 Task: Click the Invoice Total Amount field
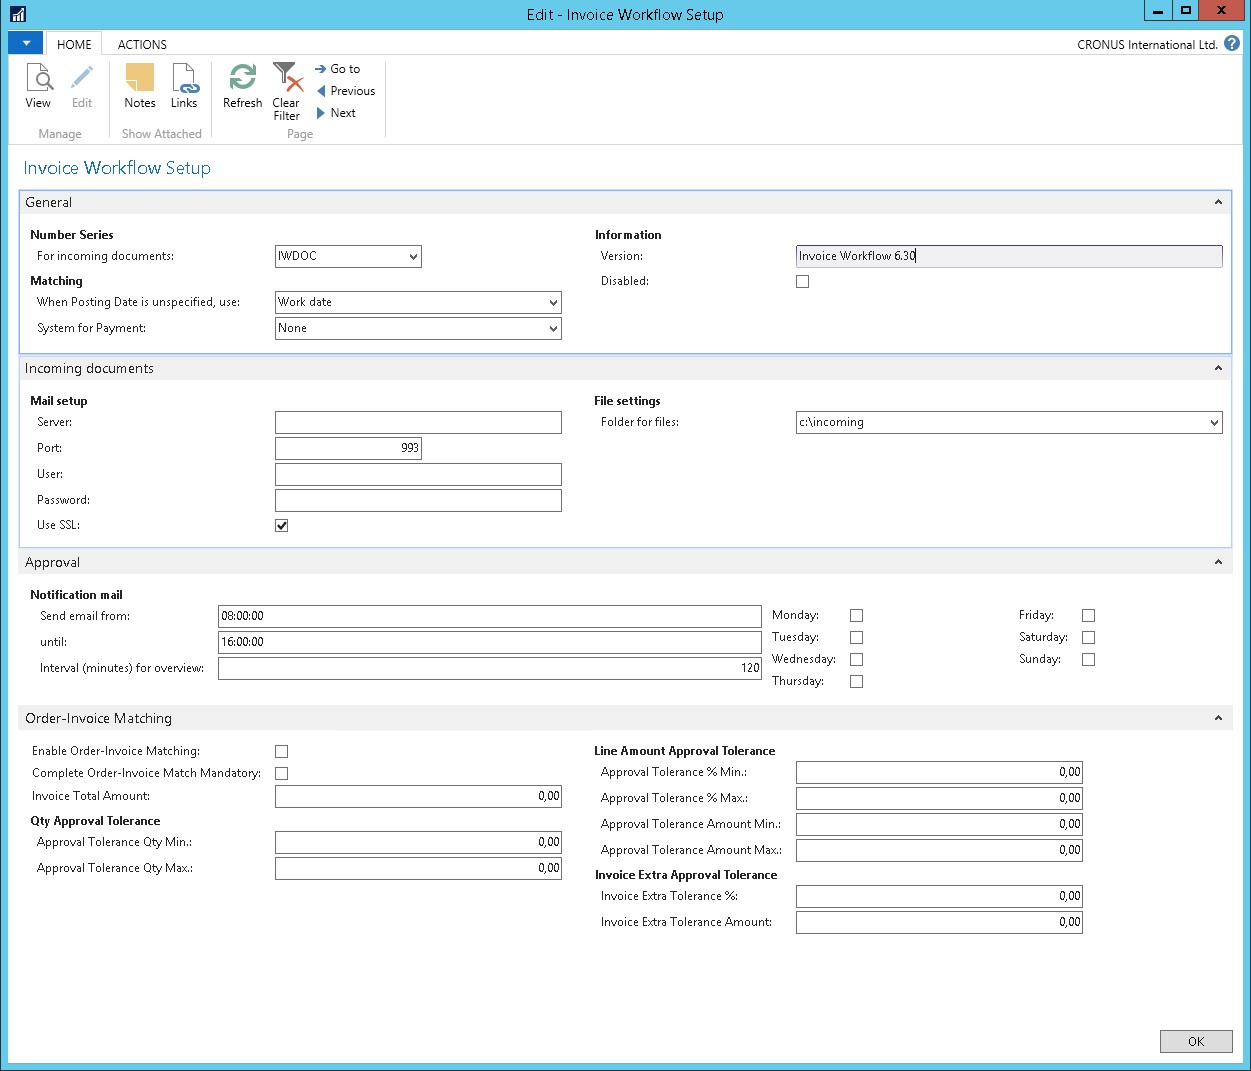point(418,796)
